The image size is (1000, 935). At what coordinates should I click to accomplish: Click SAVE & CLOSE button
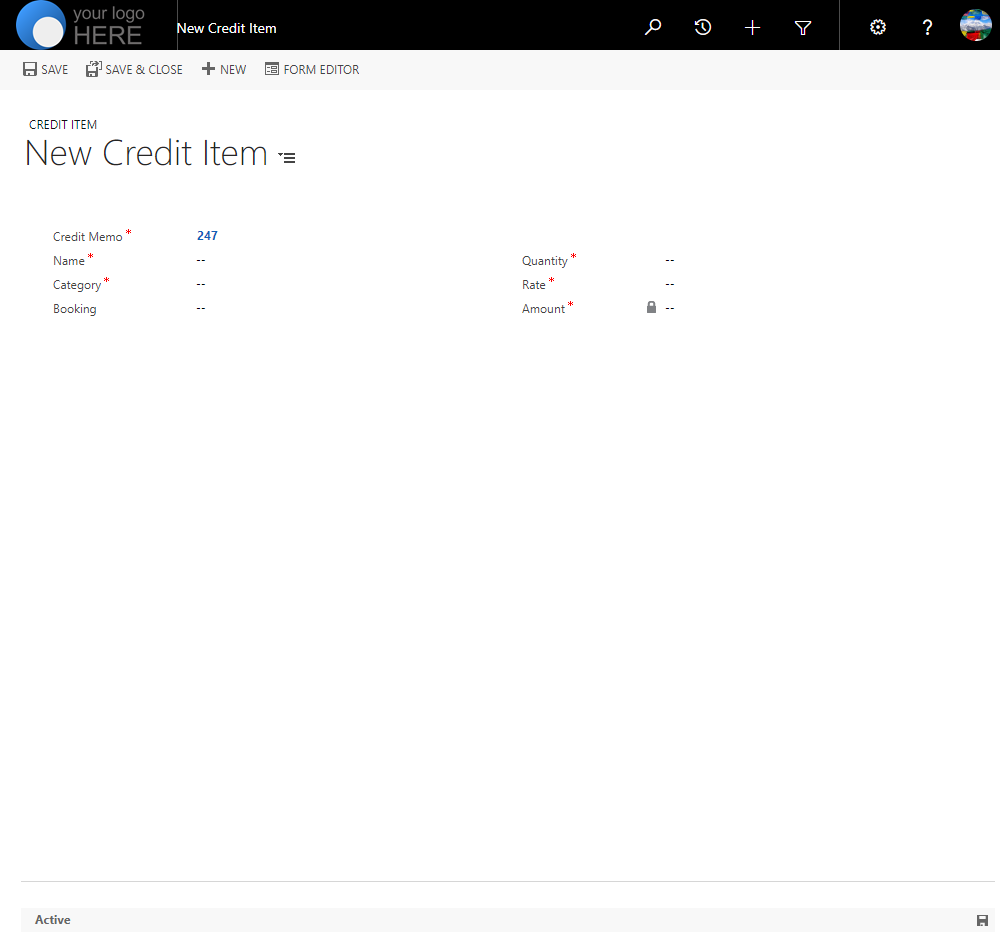pyautogui.click(x=134, y=70)
